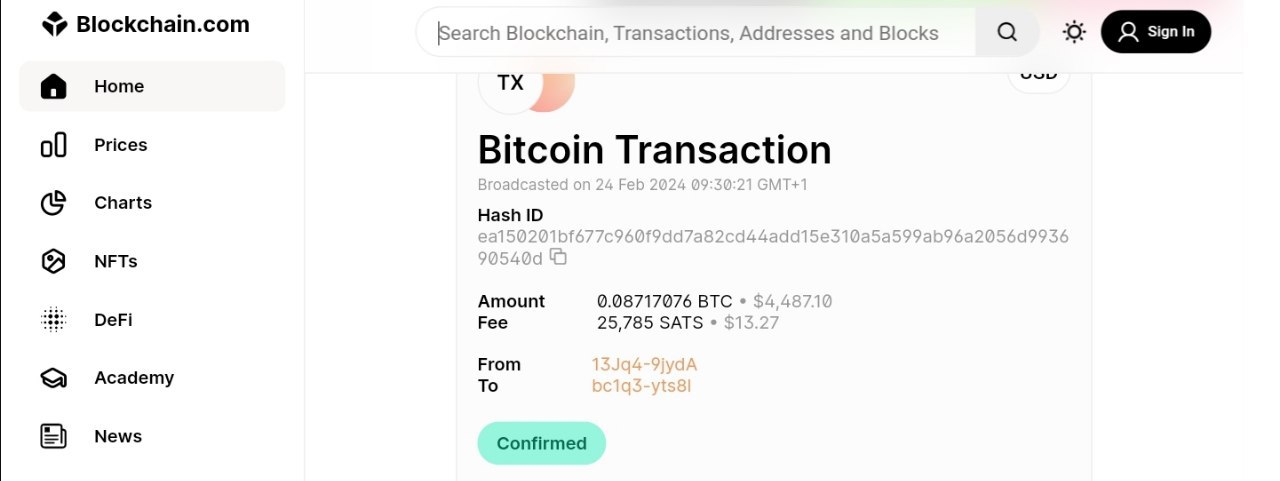1280x481 pixels.
Task: Click the Blockchain.com logo icon
Action: tap(54, 25)
